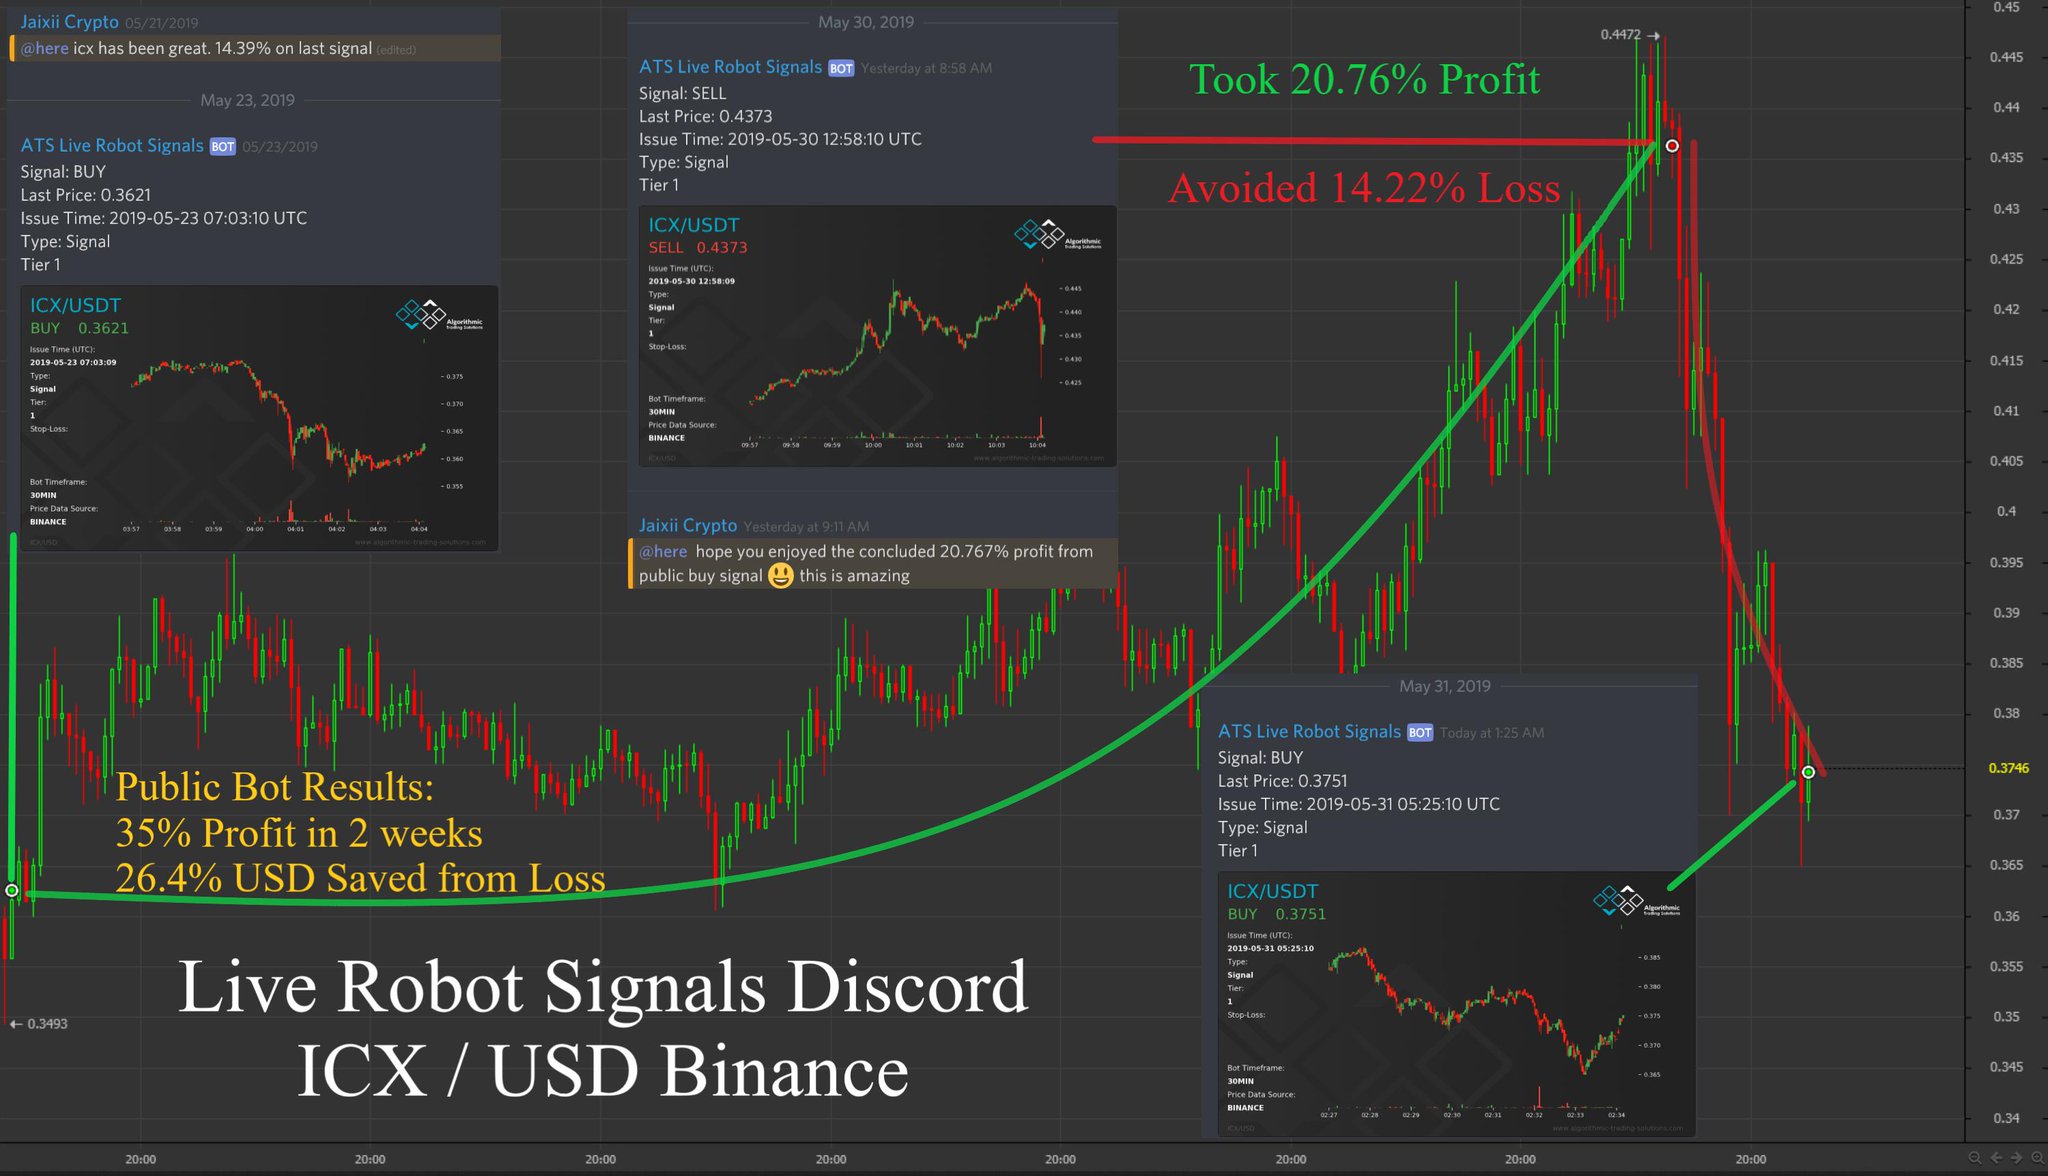Click the May 23, 2019 date divider

247,100
